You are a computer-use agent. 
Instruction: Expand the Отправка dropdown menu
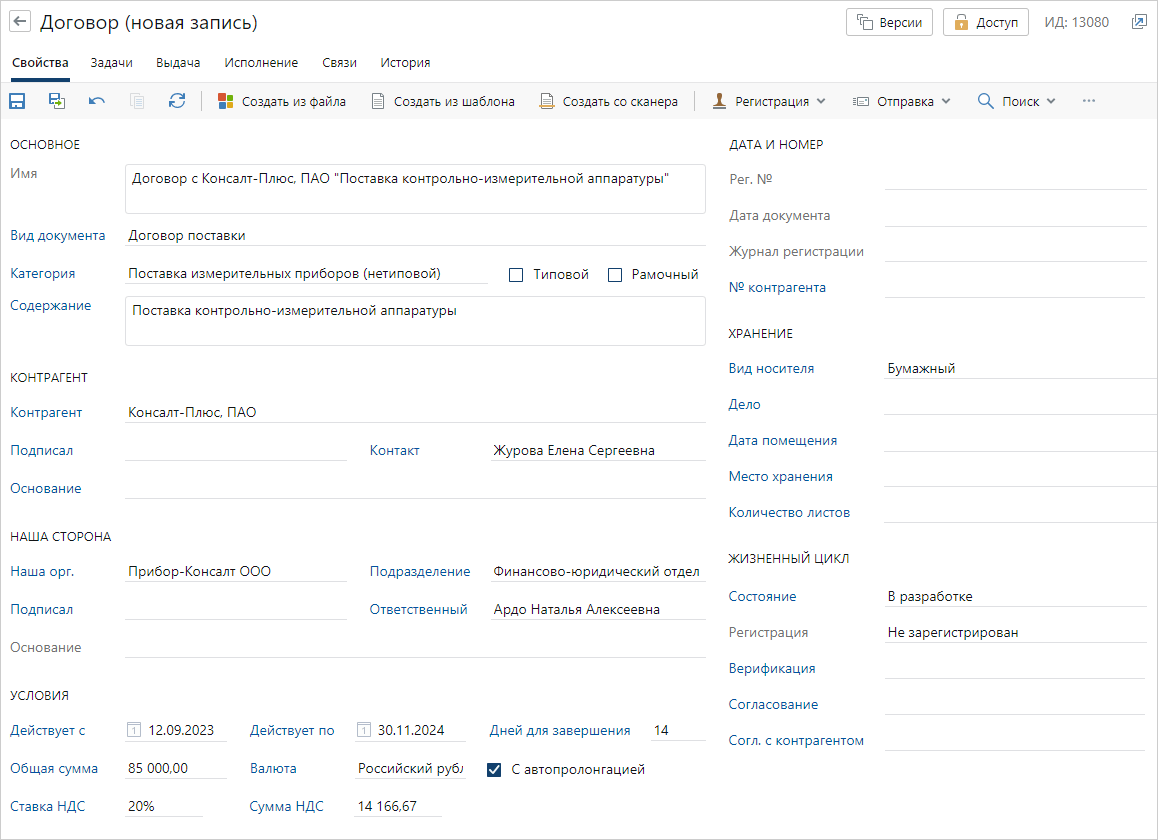click(900, 101)
